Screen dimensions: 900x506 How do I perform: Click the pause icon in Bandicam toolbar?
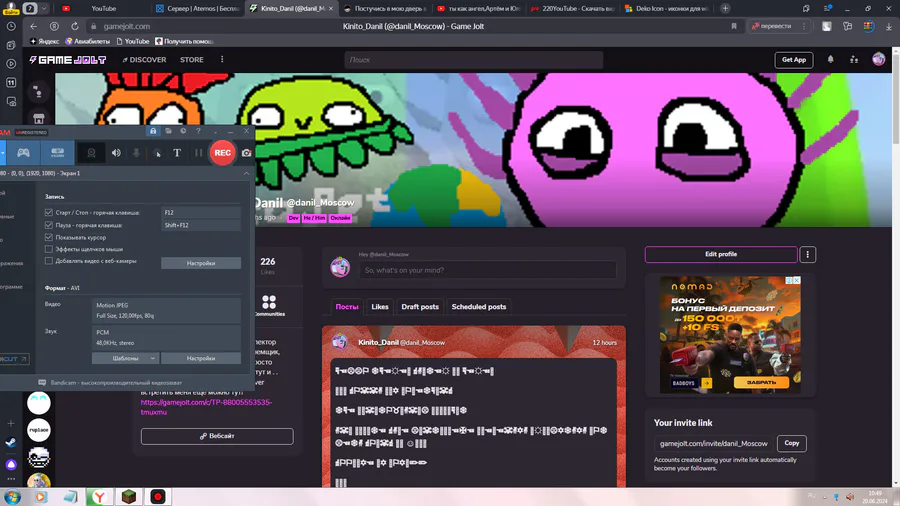199,153
